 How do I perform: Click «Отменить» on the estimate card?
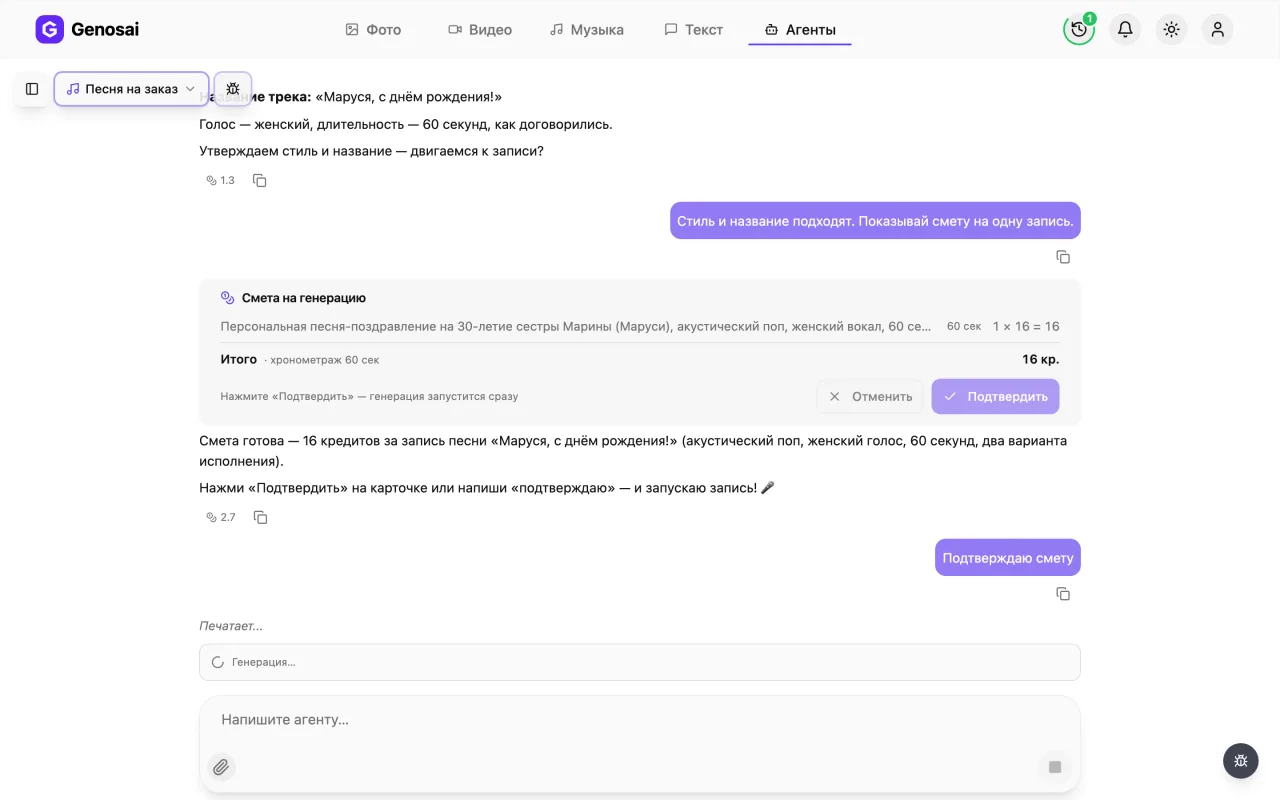(x=870, y=396)
